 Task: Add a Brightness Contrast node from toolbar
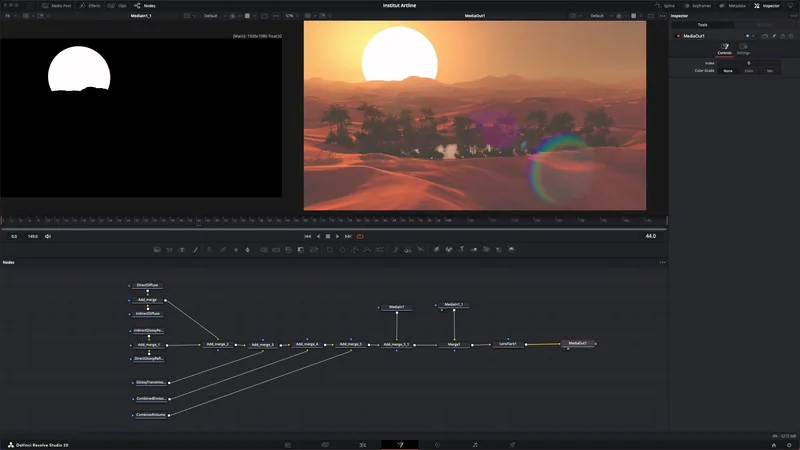(236, 249)
